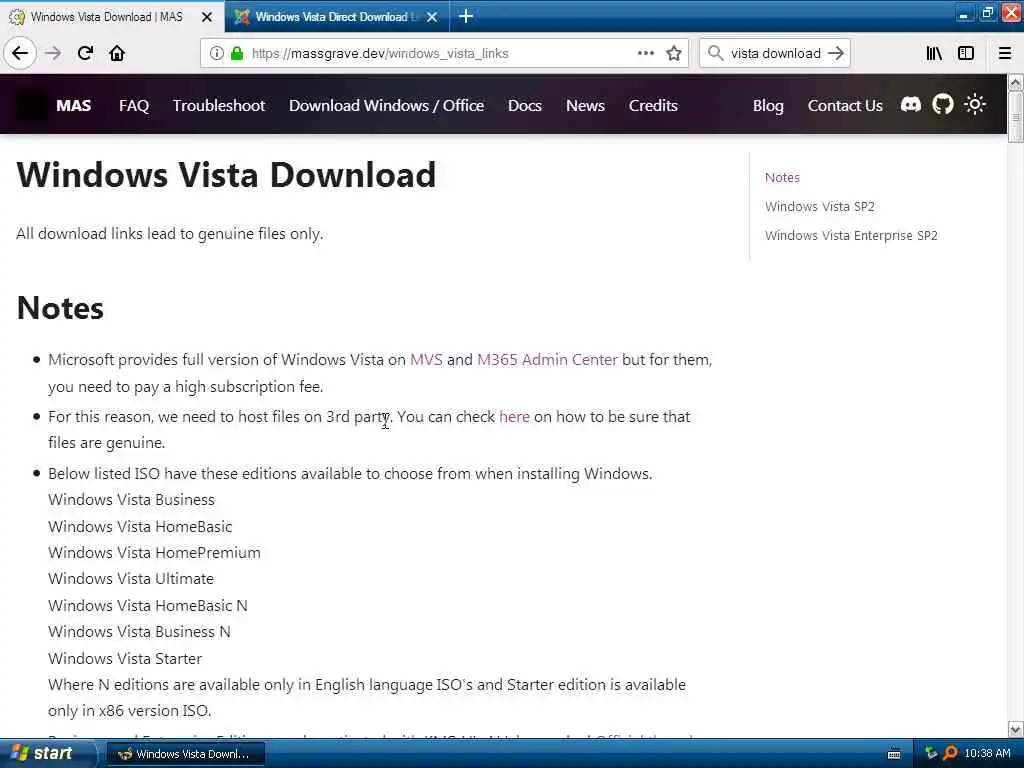This screenshot has height=768, width=1024.
Task: Close the Windows Vista Download MAS tab
Action: 206,17
